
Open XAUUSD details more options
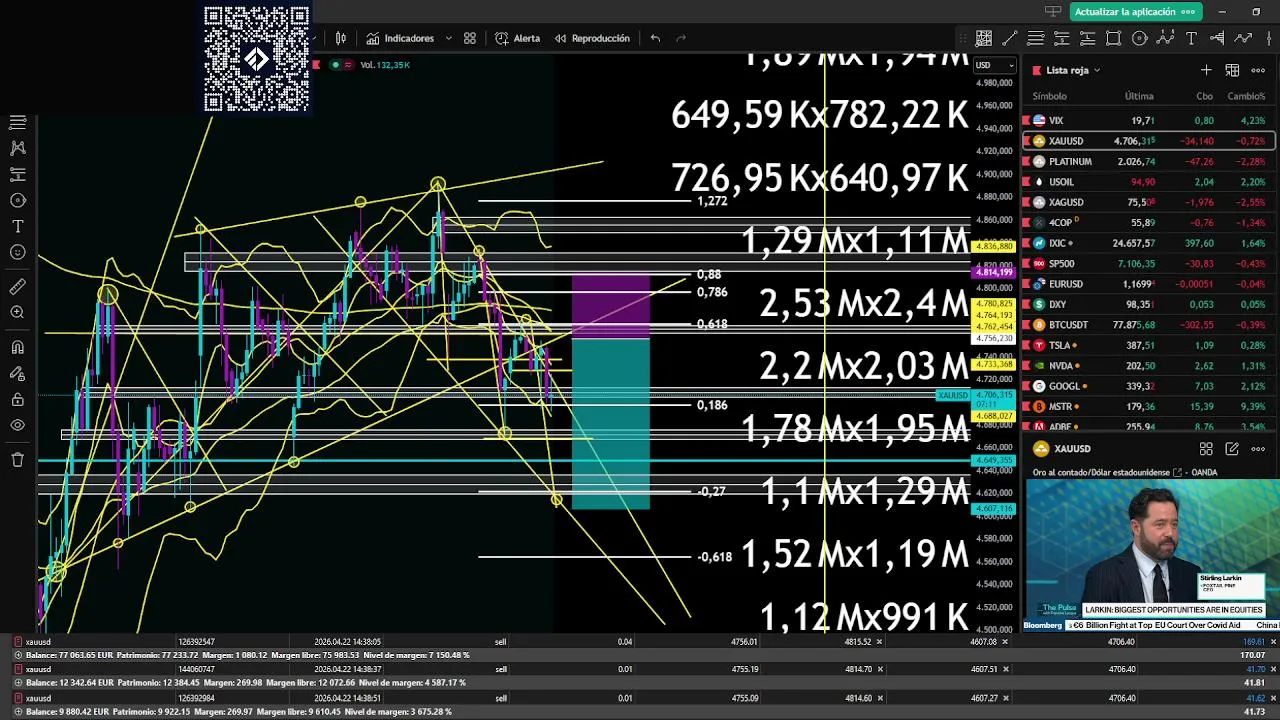click(x=1258, y=449)
